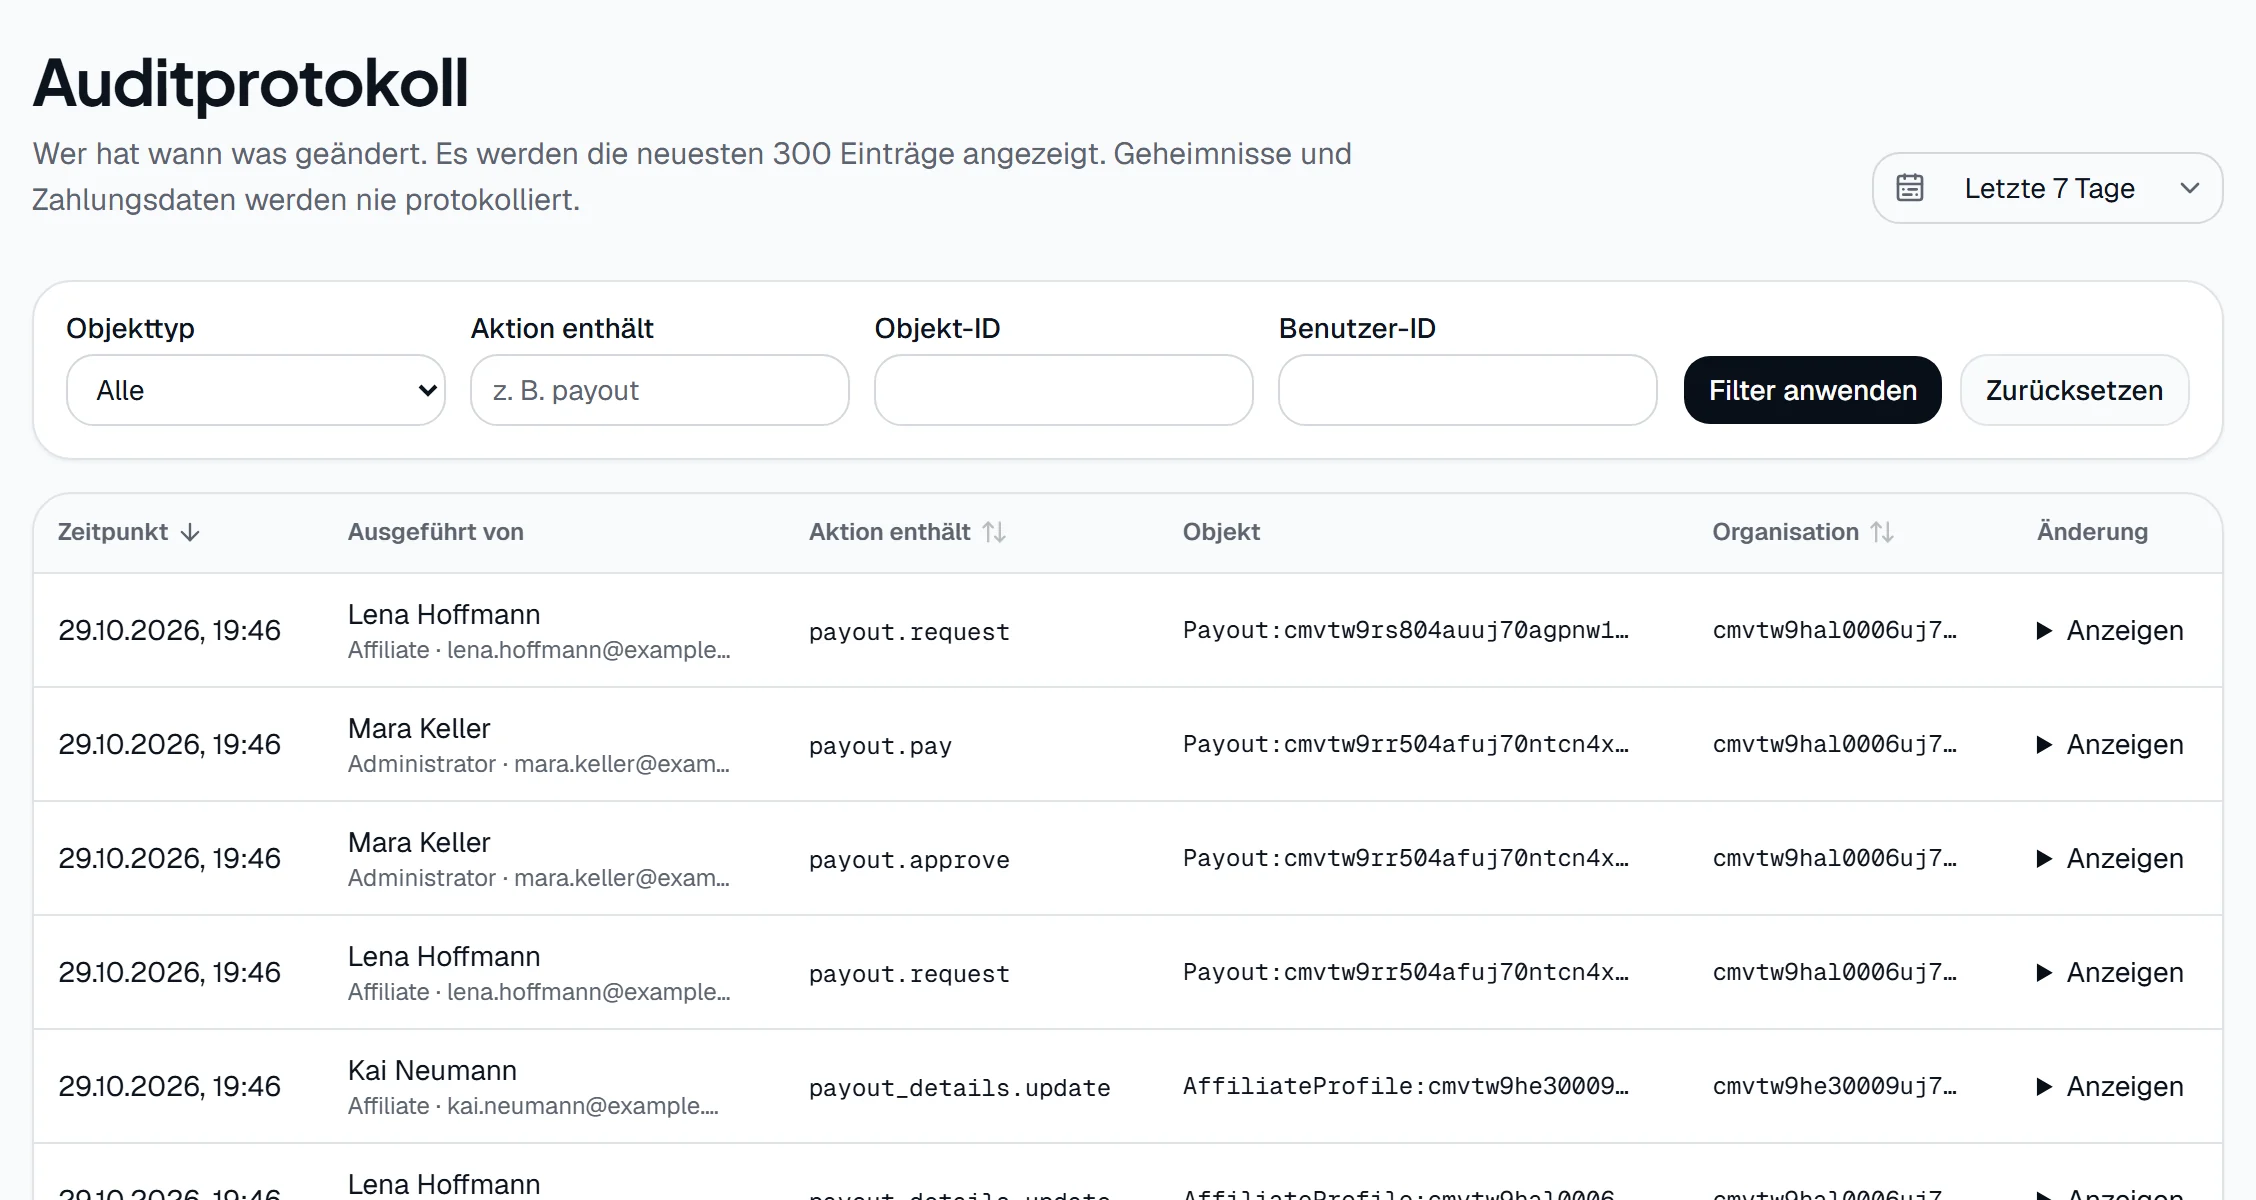
Task: Click Payout:cmvtw9rs804auuj70agpnw1… object ID
Action: point(1406,630)
